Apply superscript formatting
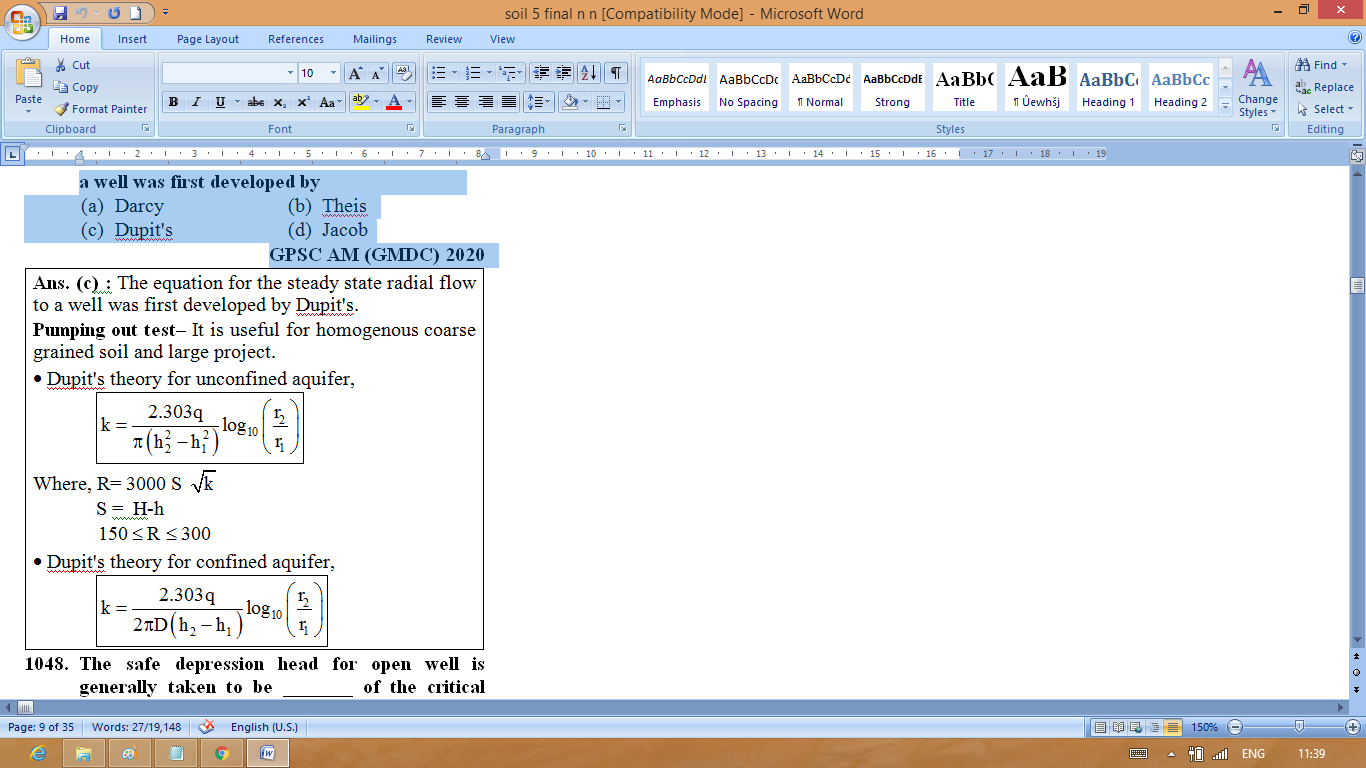The height and width of the screenshot is (768, 1366). click(303, 102)
